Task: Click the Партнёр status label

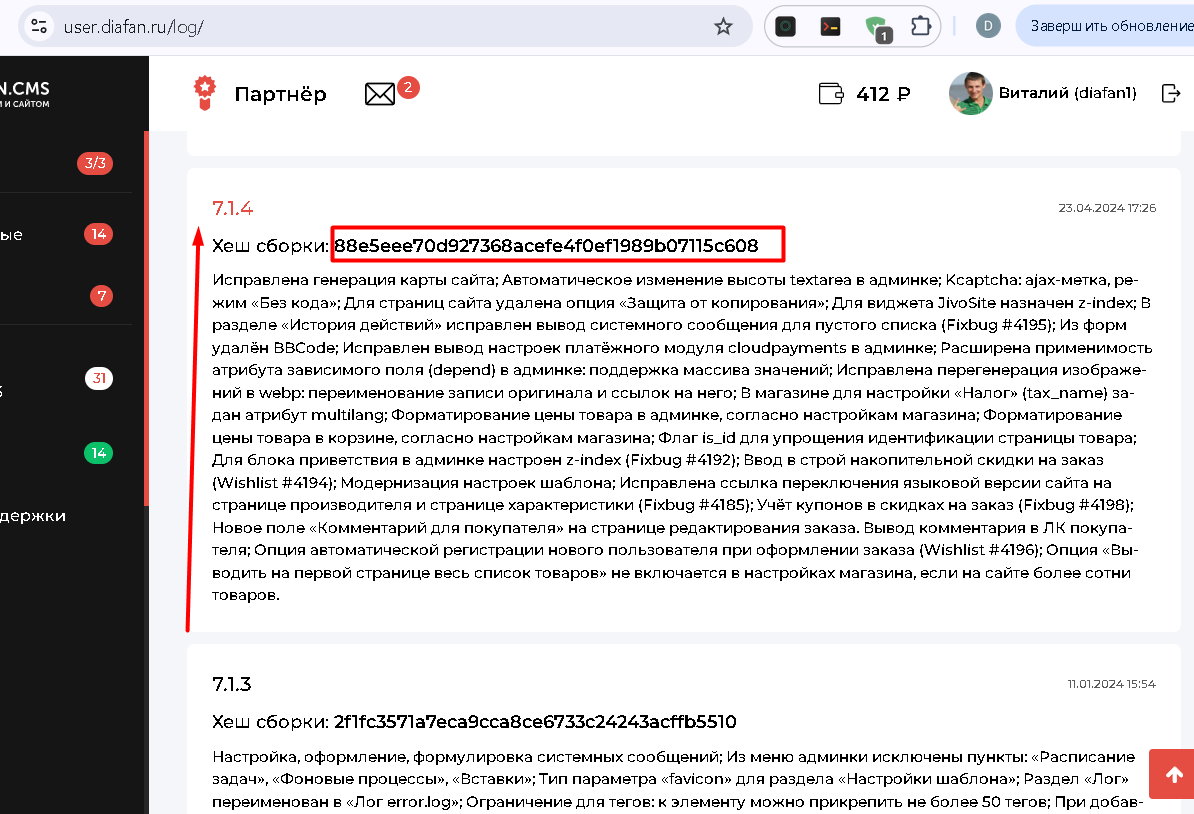Action: [x=280, y=94]
